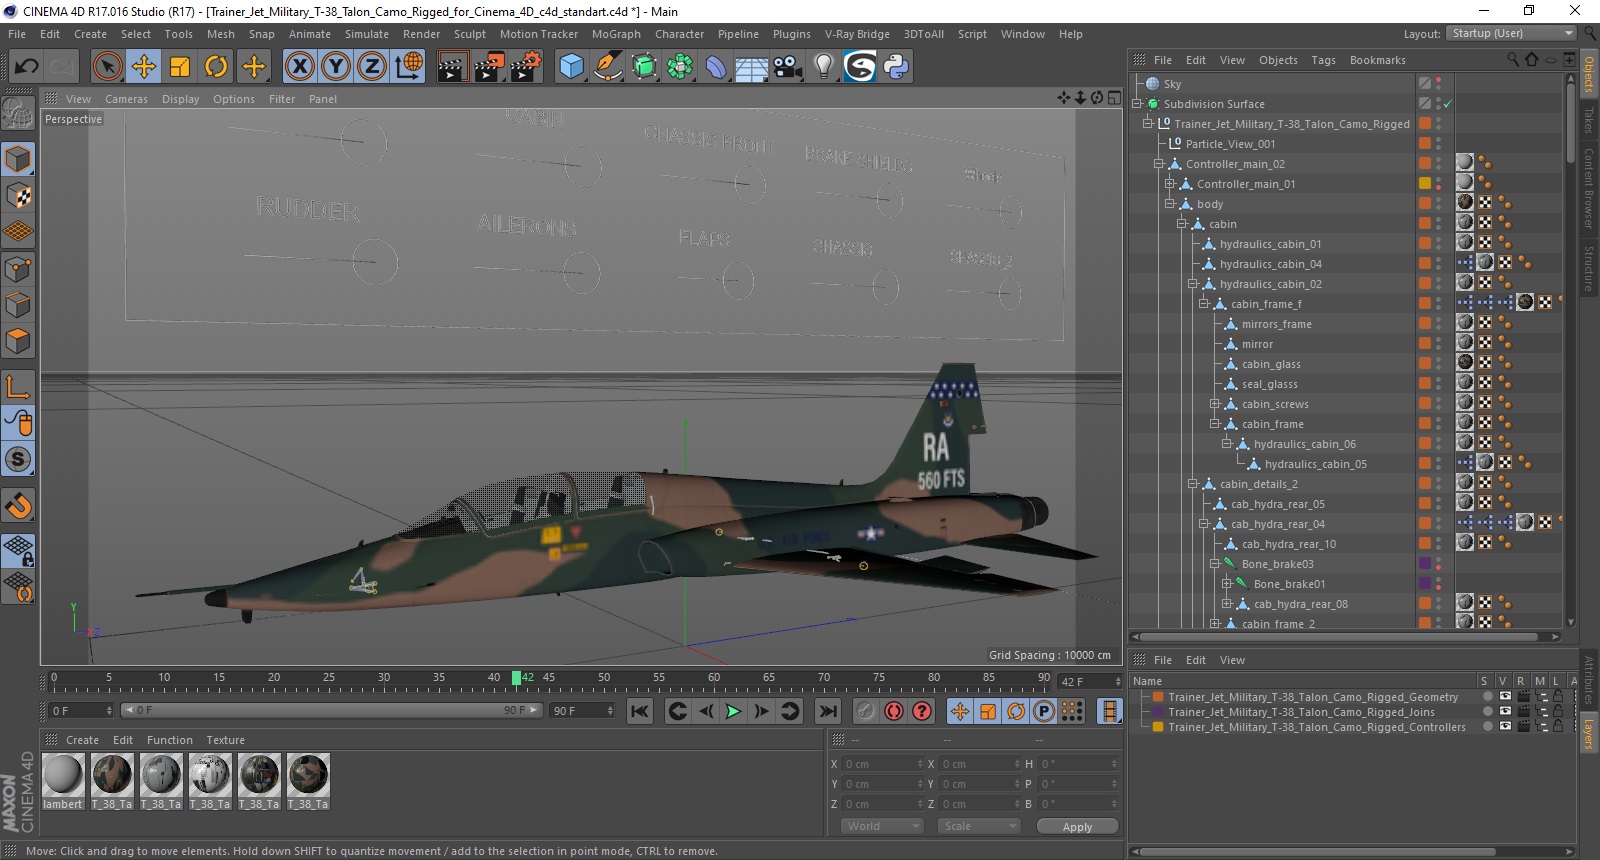The width and height of the screenshot is (1600, 860).
Task: Open the Layout dropdown Startup (User)
Action: 1511,33
